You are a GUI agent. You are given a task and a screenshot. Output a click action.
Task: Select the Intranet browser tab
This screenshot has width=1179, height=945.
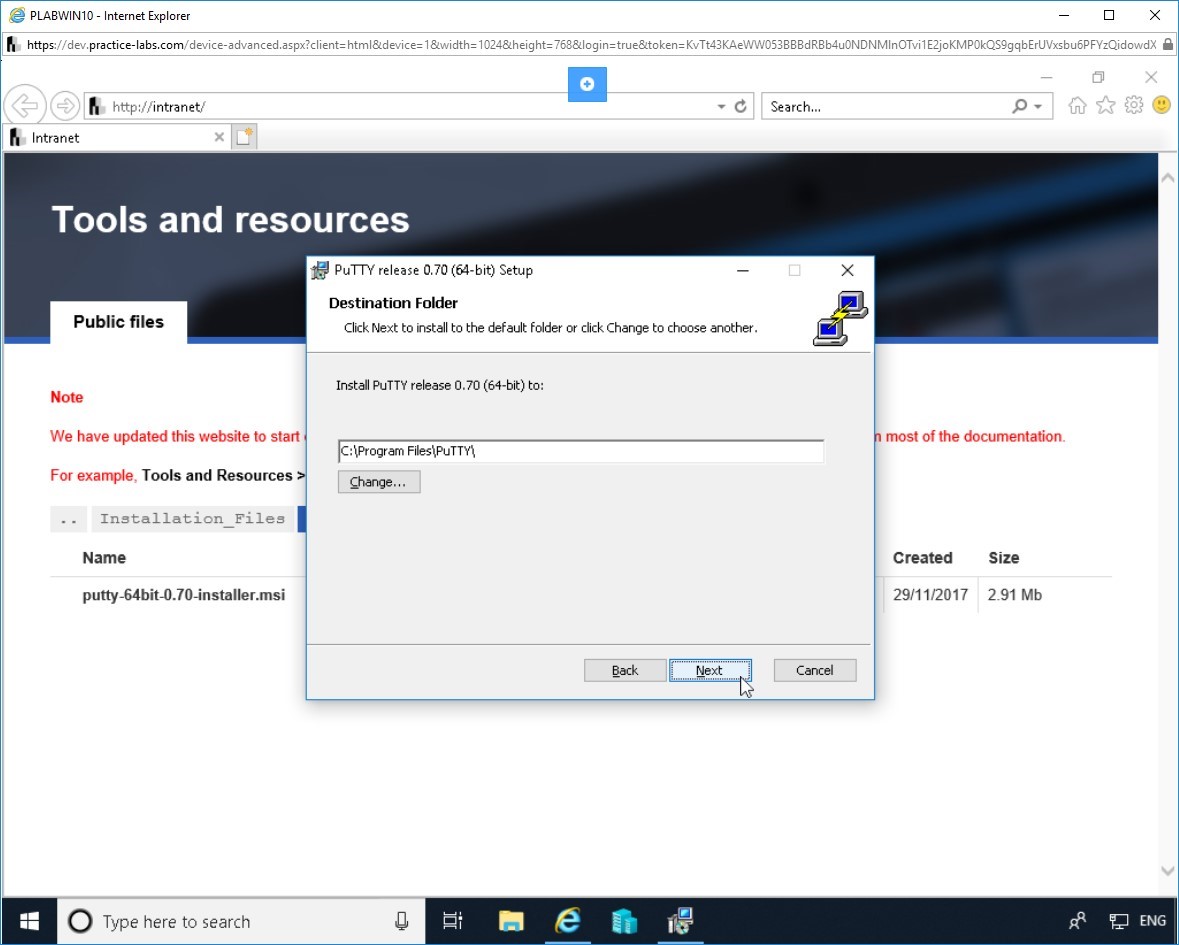click(x=117, y=138)
